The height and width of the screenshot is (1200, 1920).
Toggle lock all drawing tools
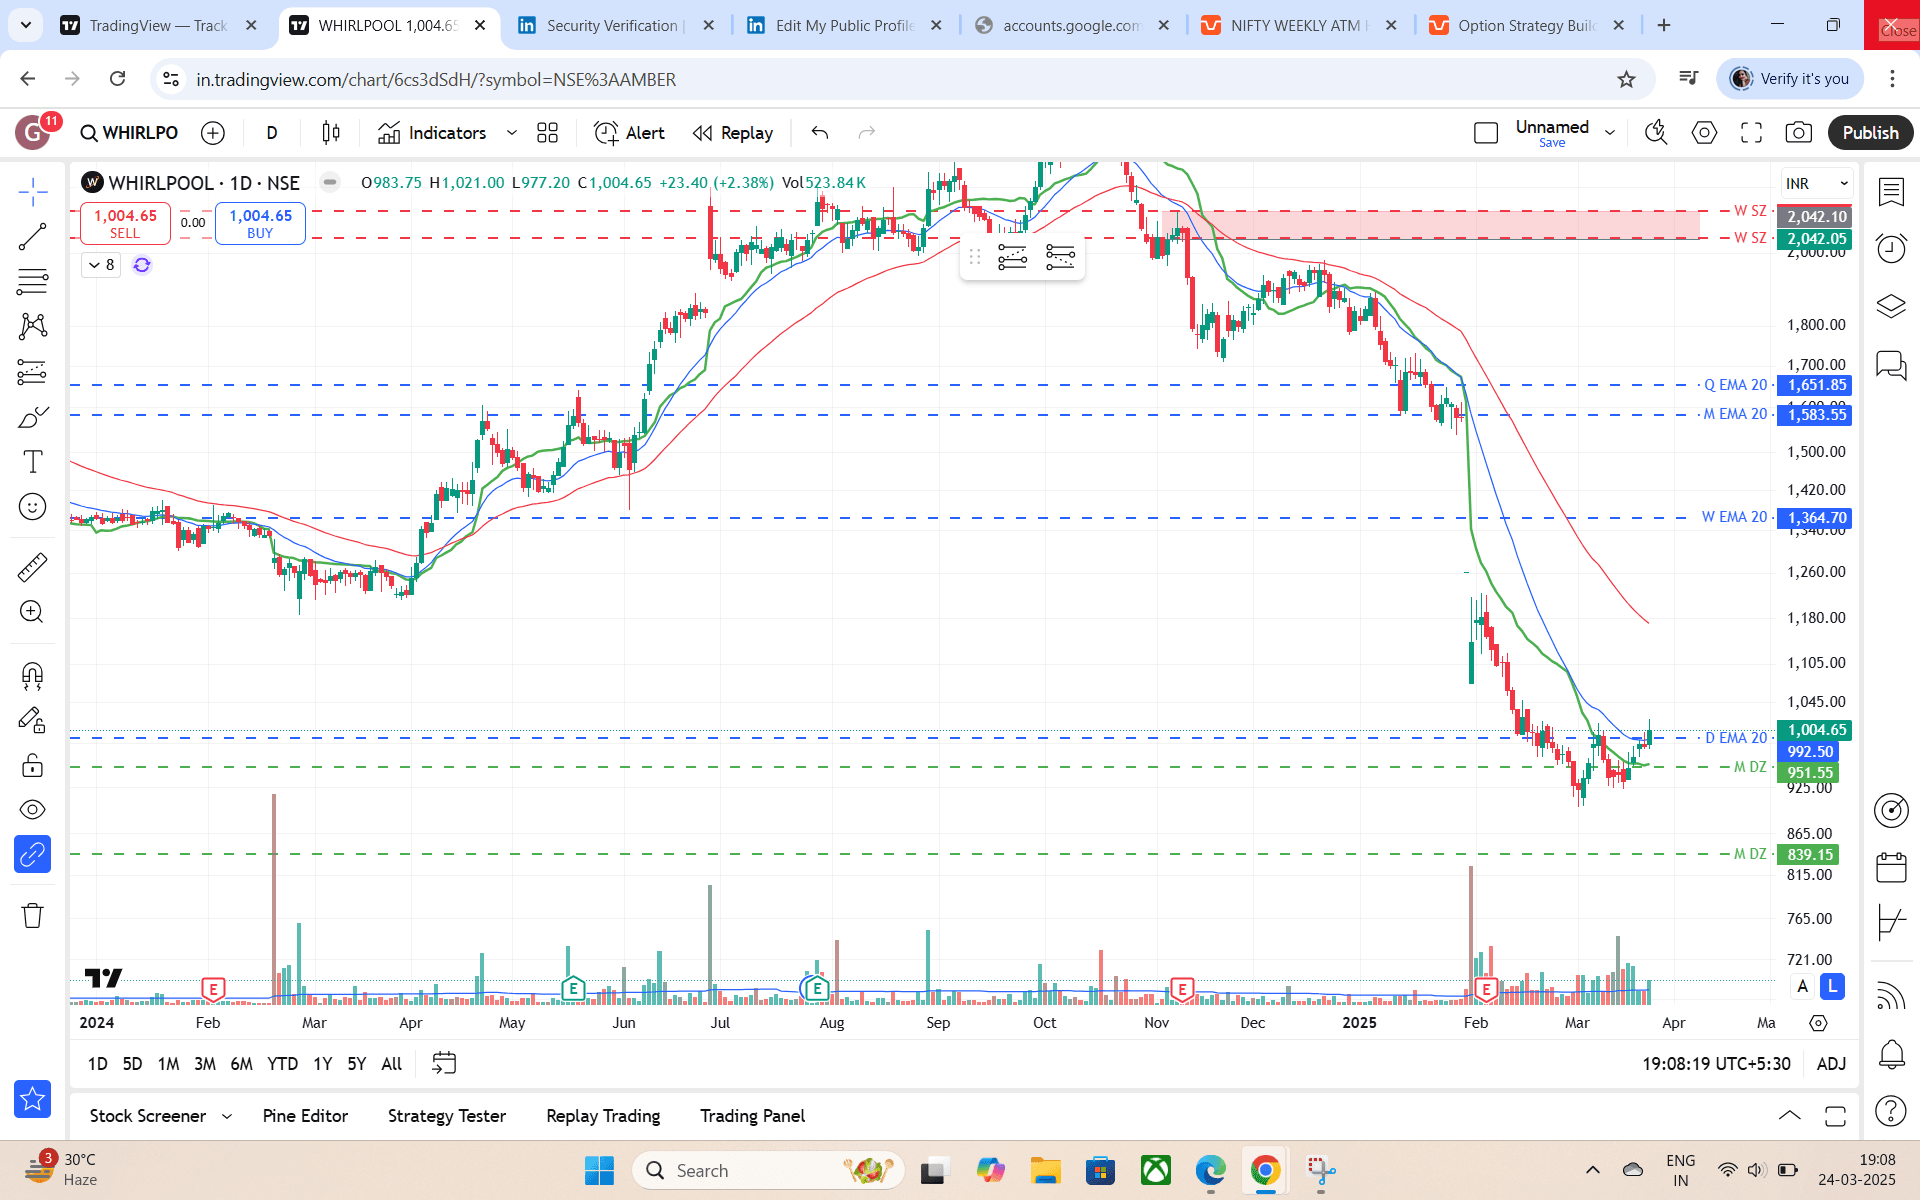(x=33, y=765)
